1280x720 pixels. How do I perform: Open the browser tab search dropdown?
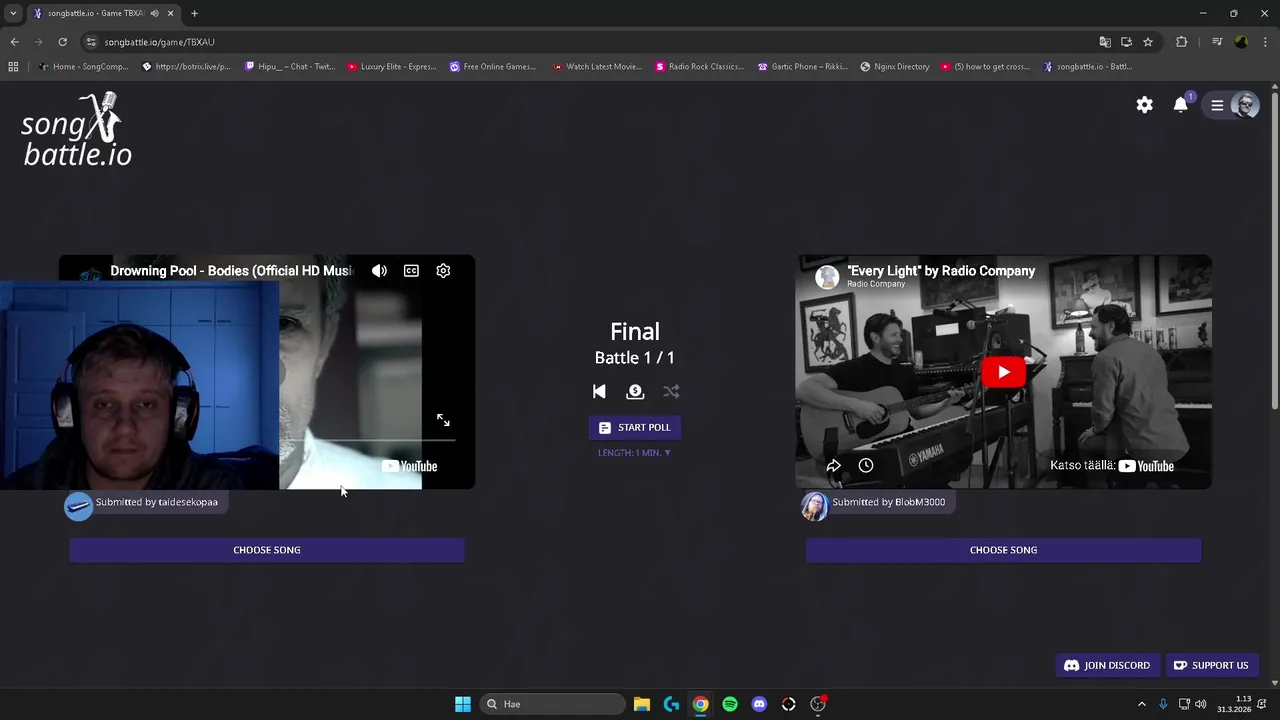click(x=13, y=13)
